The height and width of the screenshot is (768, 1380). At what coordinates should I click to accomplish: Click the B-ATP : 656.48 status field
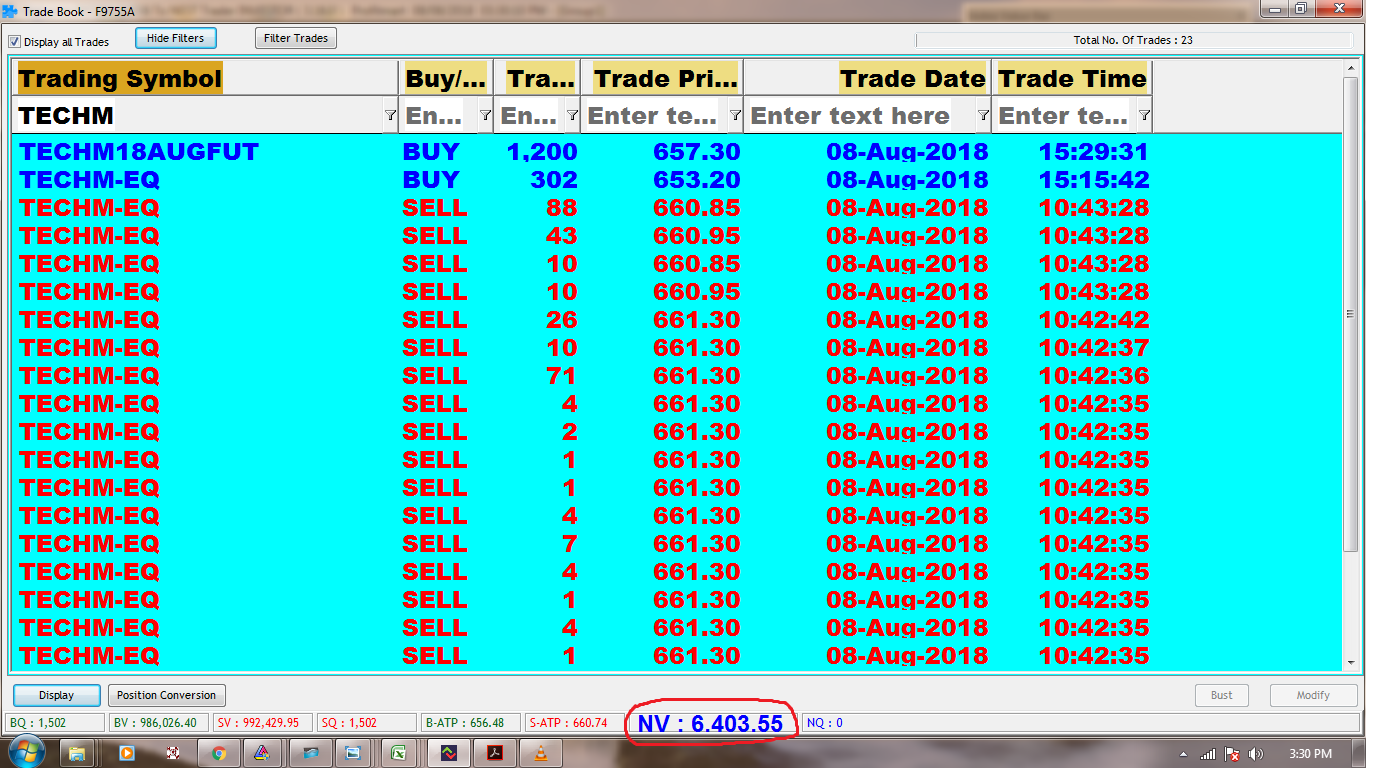[471, 723]
